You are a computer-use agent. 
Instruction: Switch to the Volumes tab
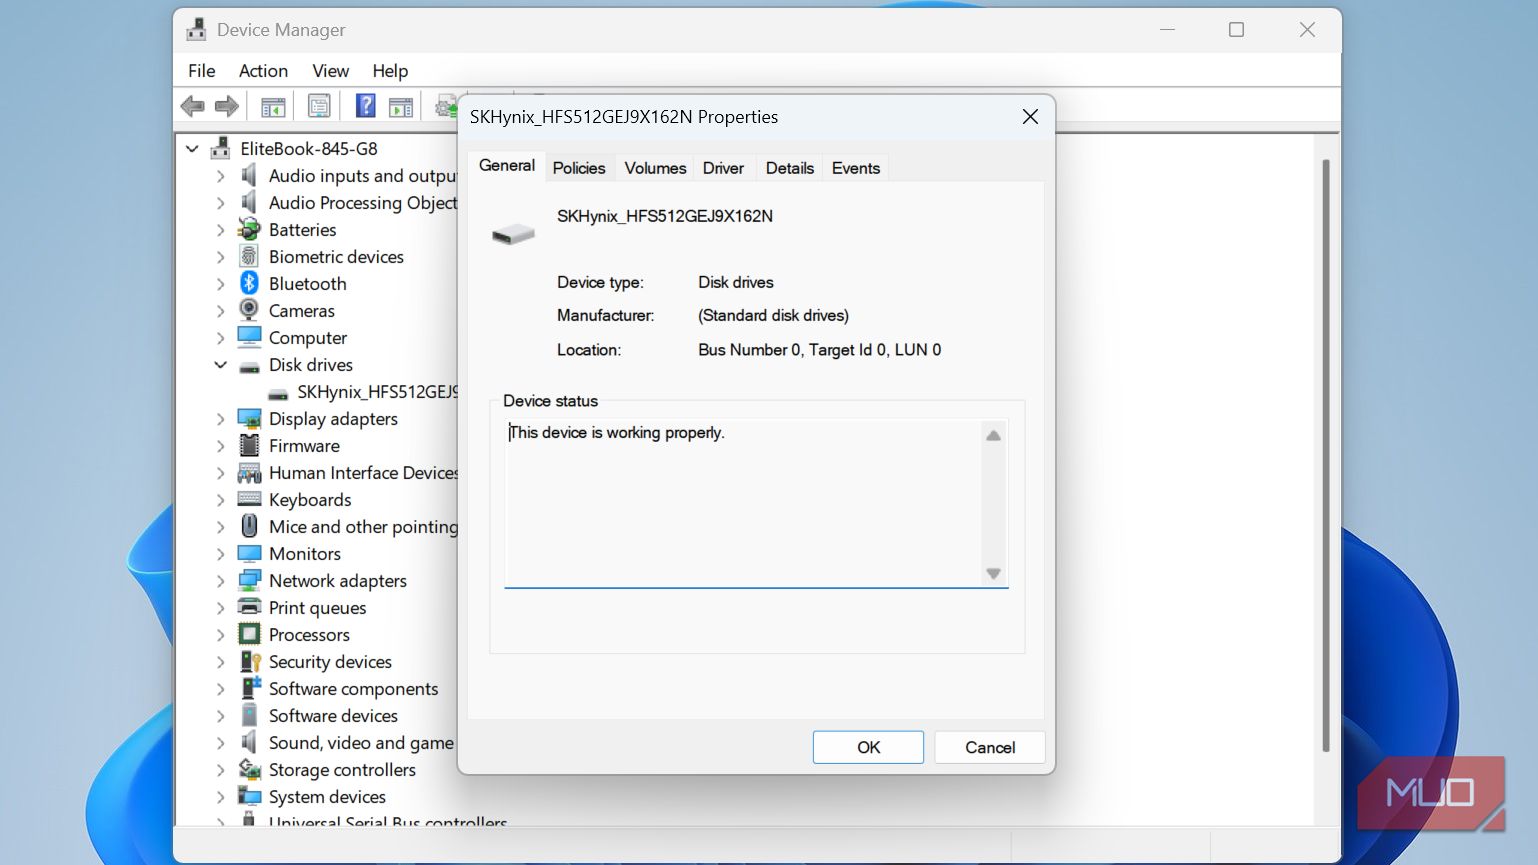tap(655, 168)
